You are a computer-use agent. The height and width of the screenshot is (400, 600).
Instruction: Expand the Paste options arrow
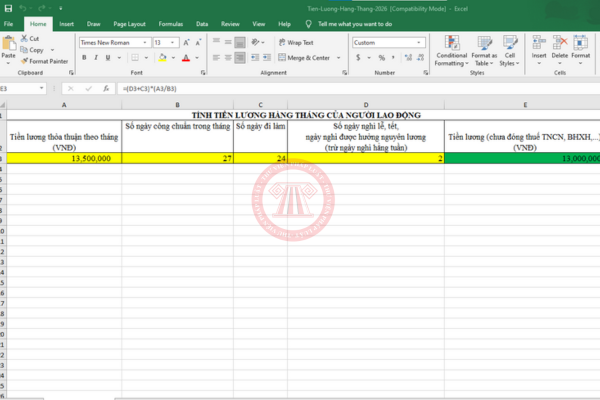[8, 63]
